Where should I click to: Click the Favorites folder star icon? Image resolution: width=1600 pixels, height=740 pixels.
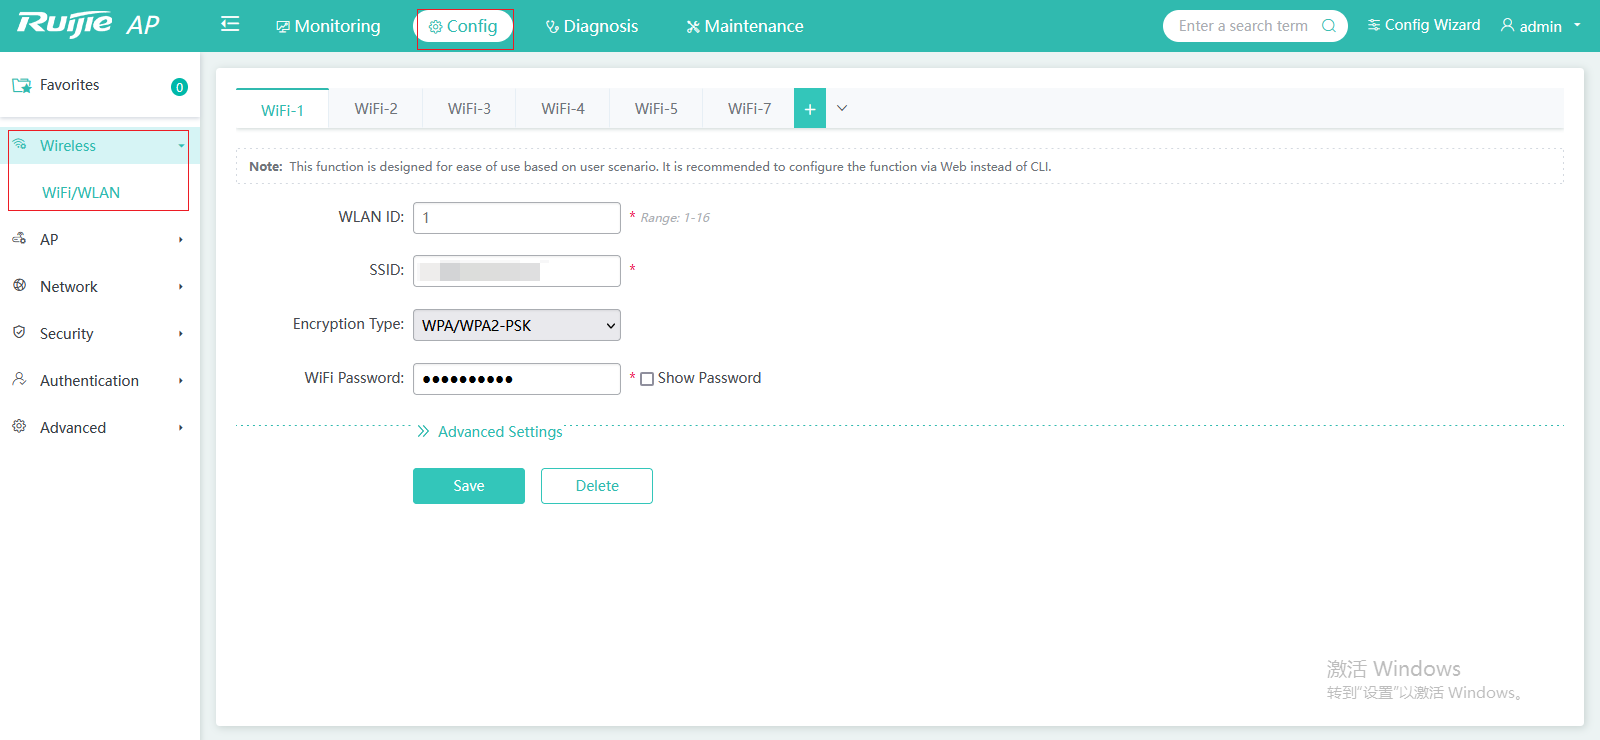(x=21, y=86)
